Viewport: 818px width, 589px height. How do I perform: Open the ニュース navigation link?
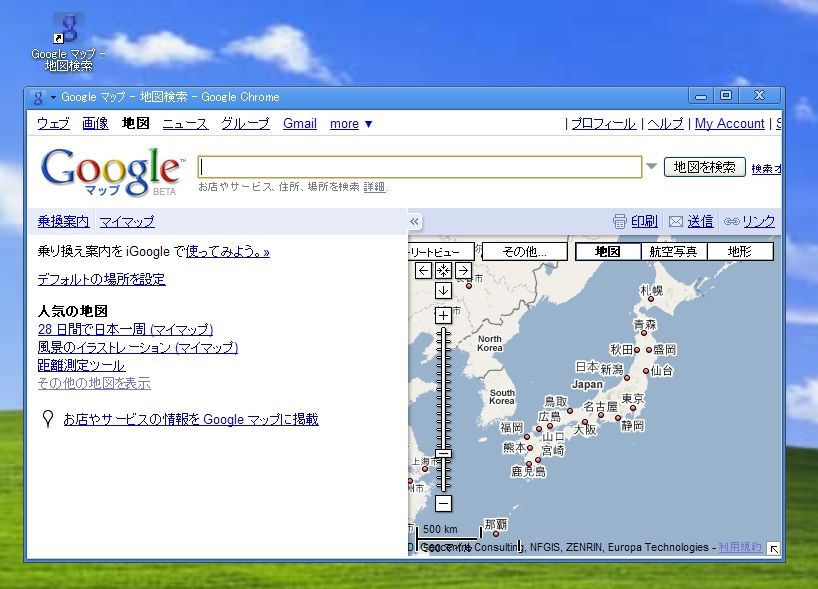185,124
